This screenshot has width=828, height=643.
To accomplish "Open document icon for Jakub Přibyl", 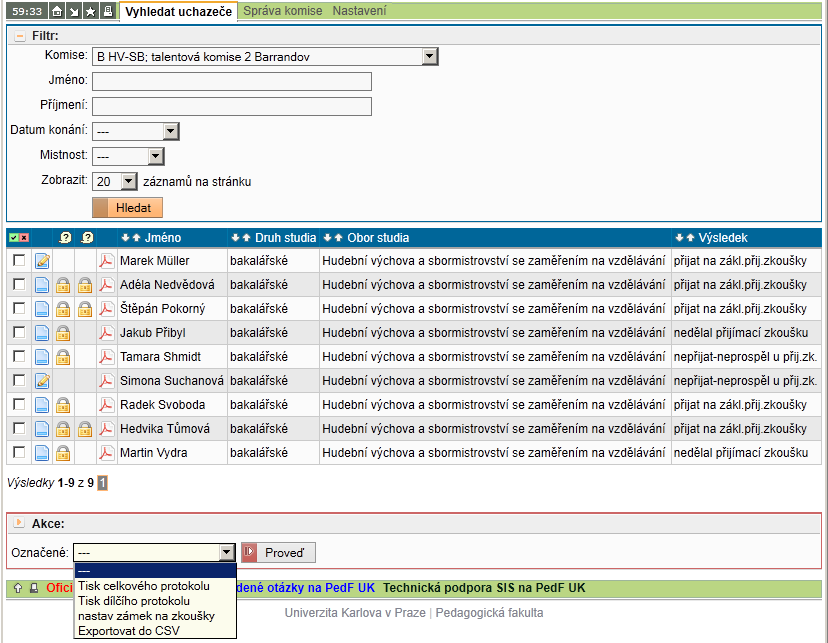I will (x=42, y=333).
